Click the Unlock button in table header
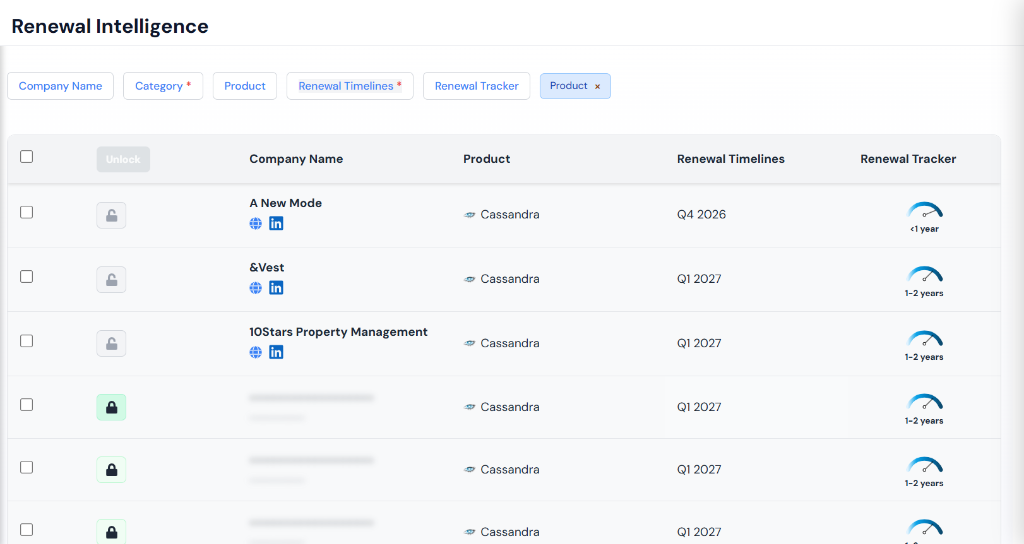This screenshot has width=1024, height=544. [x=123, y=159]
